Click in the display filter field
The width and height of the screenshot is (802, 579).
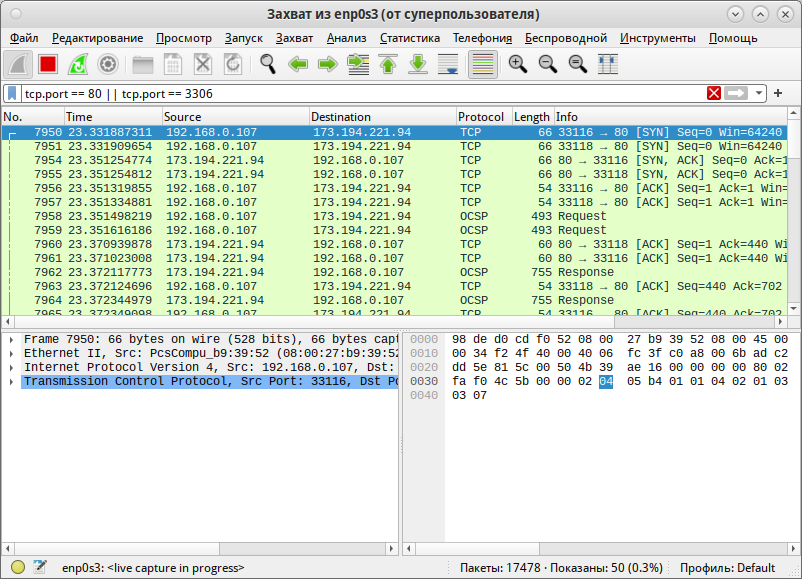click(x=363, y=94)
